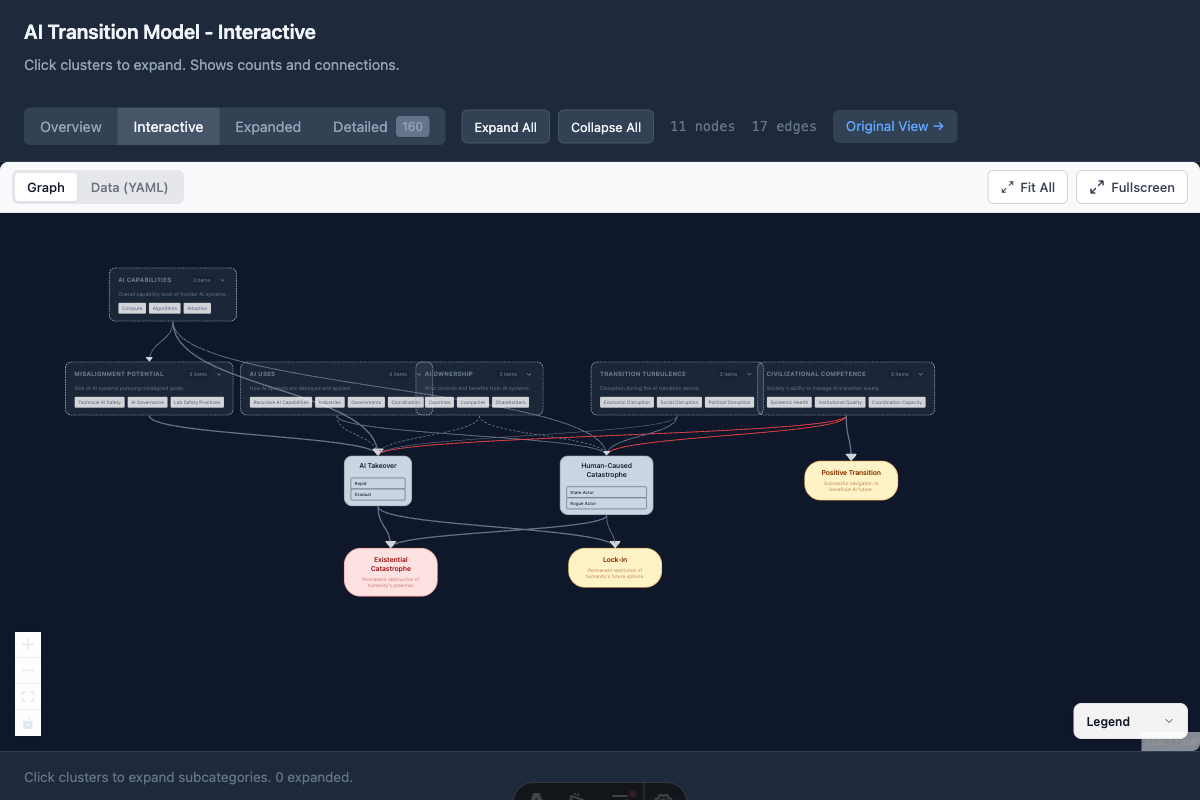Viewport: 1200px width, 800px height.
Task: Click the lock icon on the graph toolbar
Action: [x=27, y=723]
